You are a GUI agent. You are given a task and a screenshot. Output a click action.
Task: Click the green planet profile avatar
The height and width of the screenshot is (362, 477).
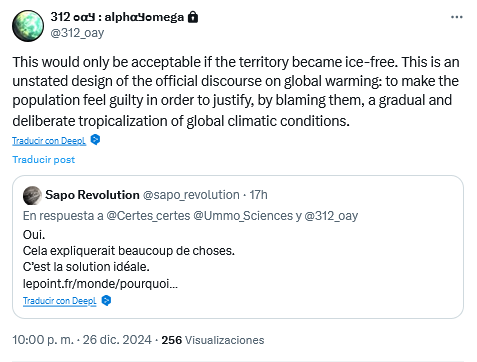click(28, 26)
